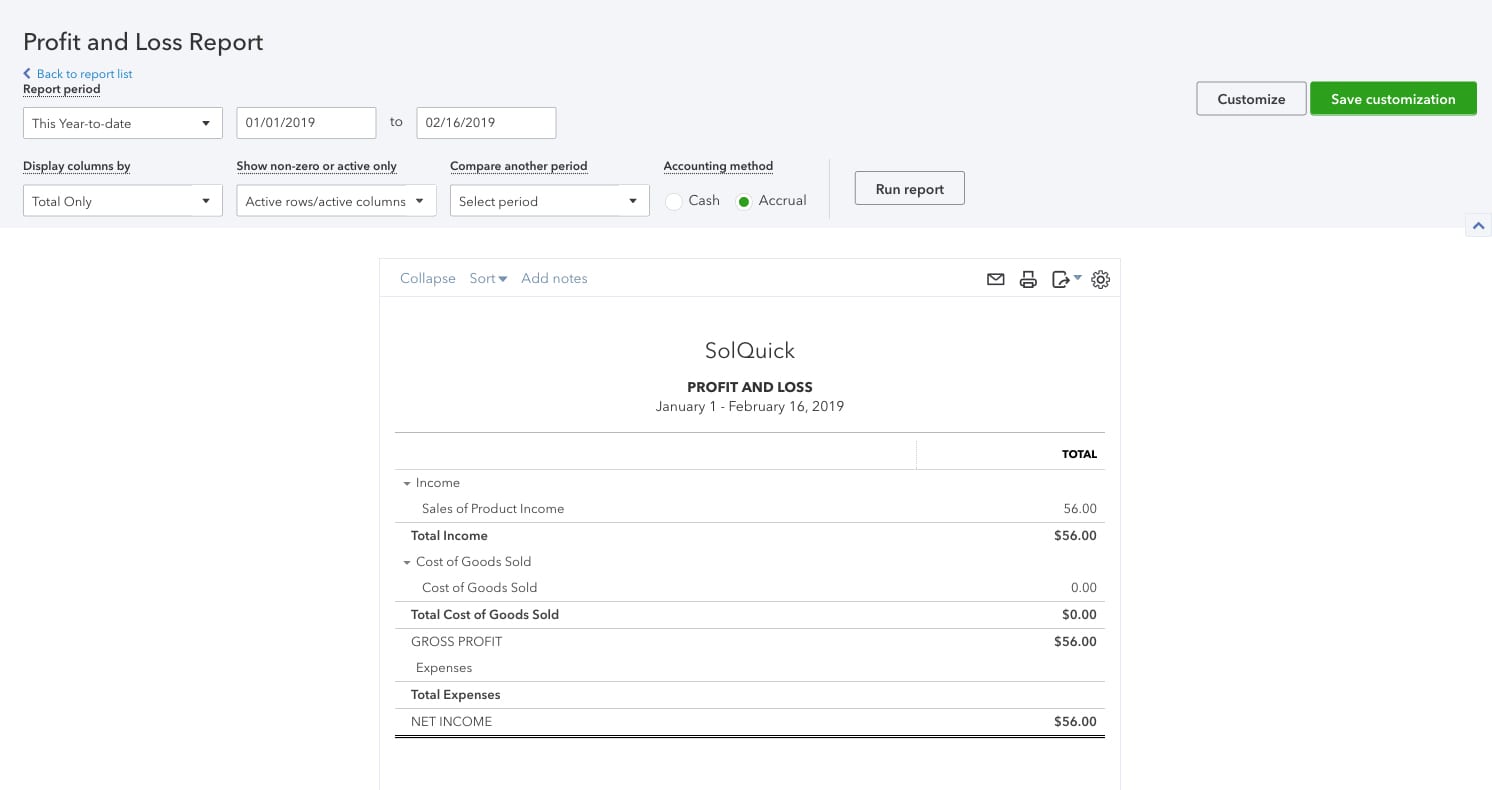The image size is (1492, 790).
Task: Click January 1 - February 16, 2019 subtitle
Action: coord(750,407)
